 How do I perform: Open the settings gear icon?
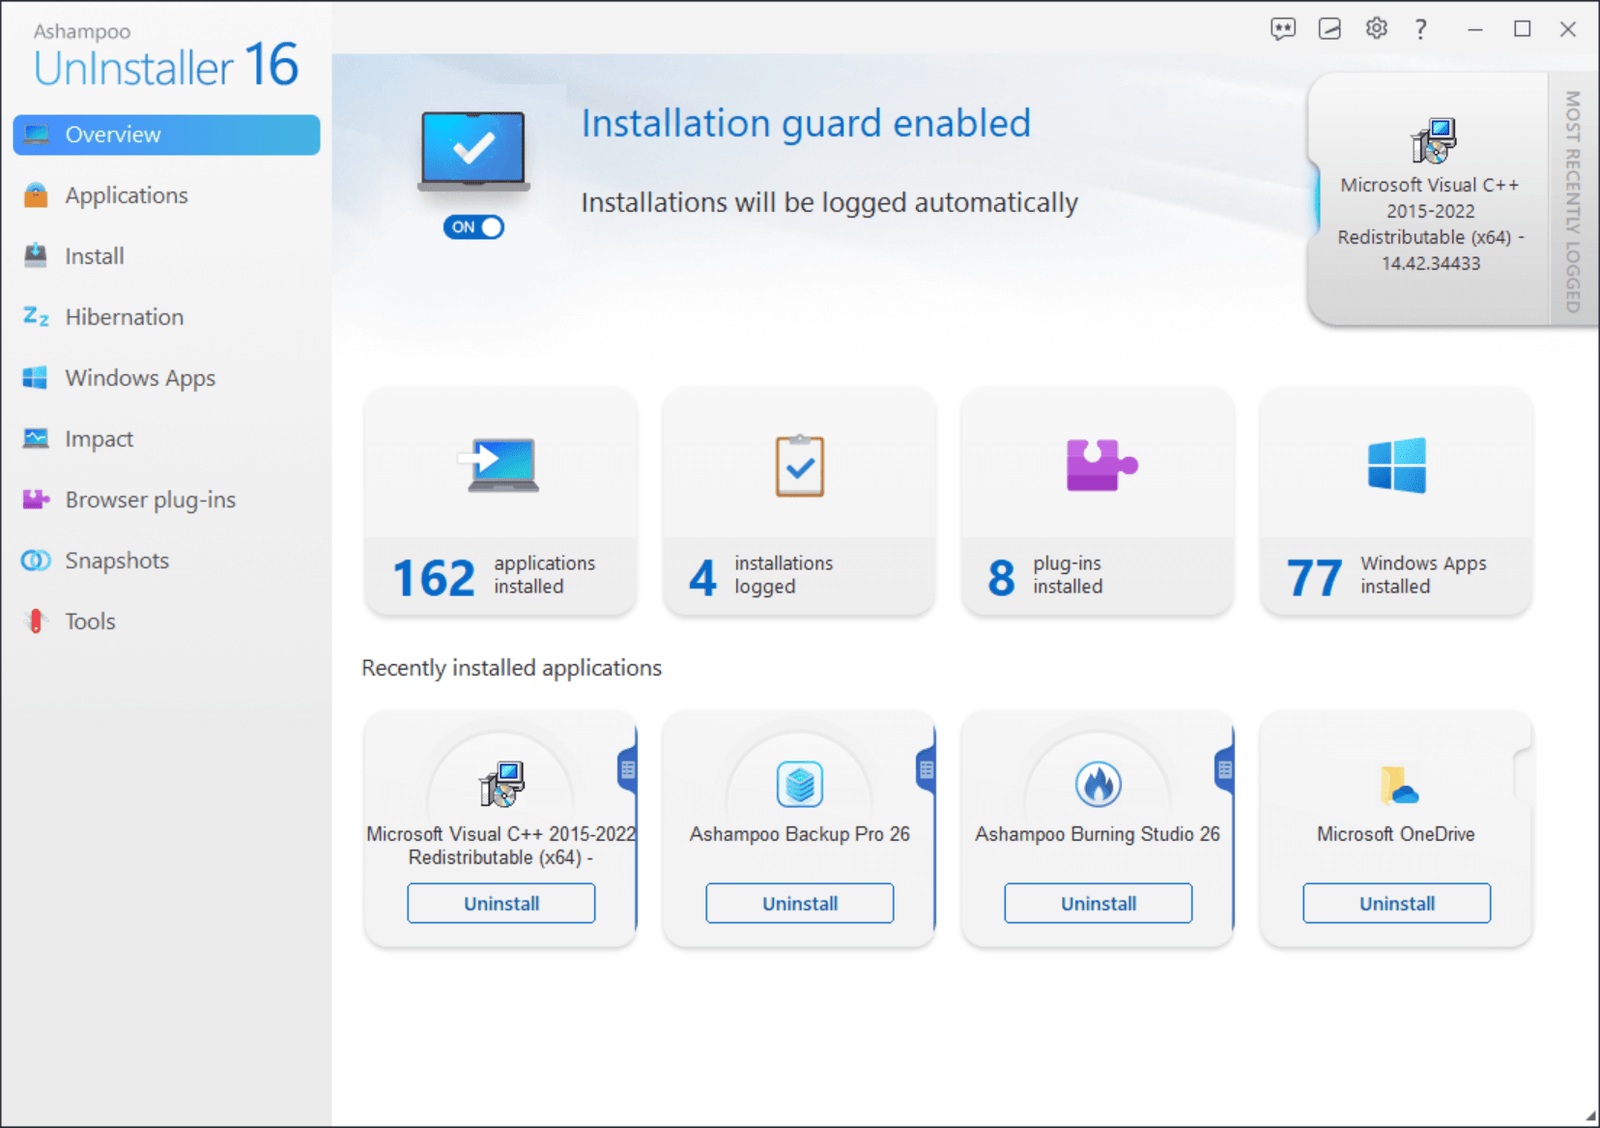[x=1376, y=29]
